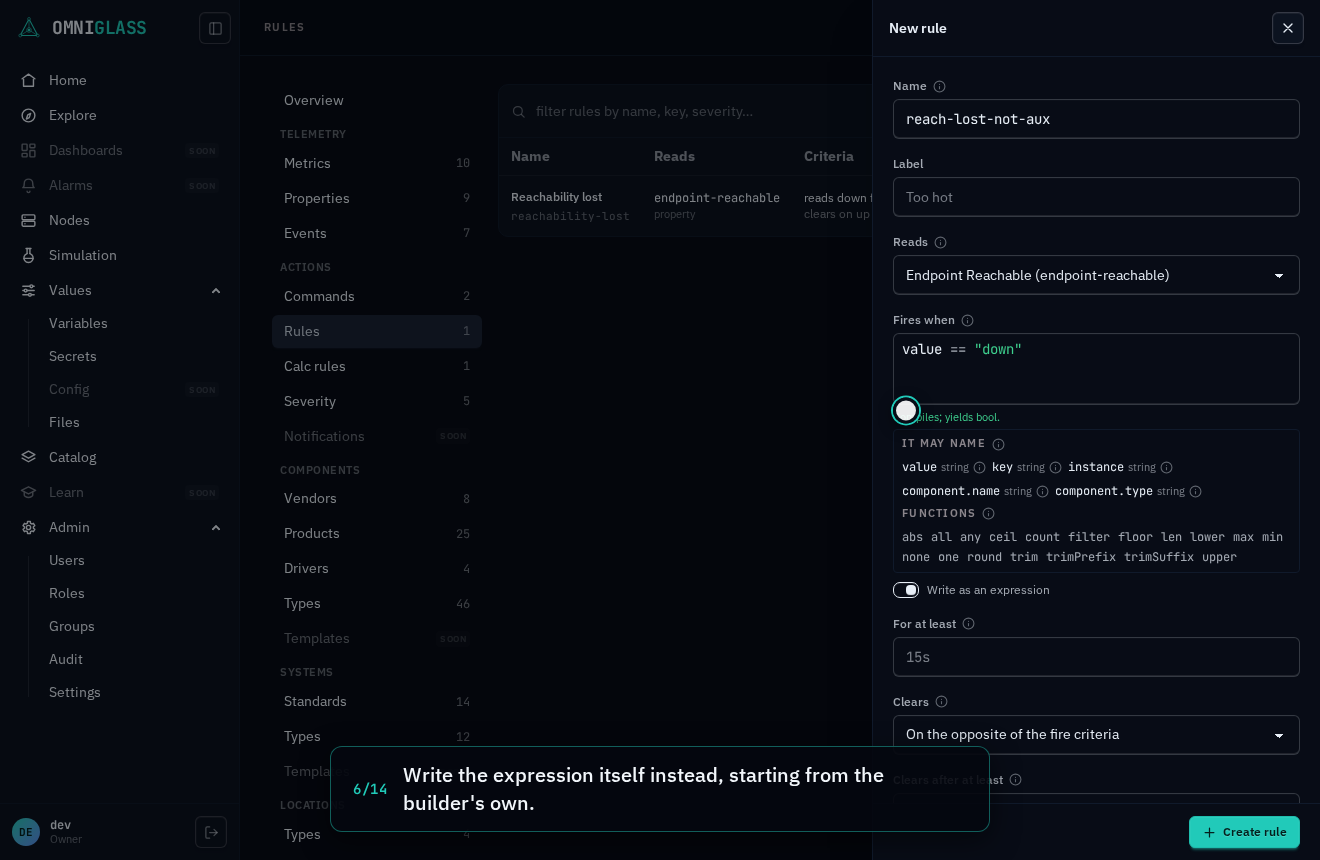The image size is (1320, 860).
Task: Show info for the Name field
Action: coord(939,86)
